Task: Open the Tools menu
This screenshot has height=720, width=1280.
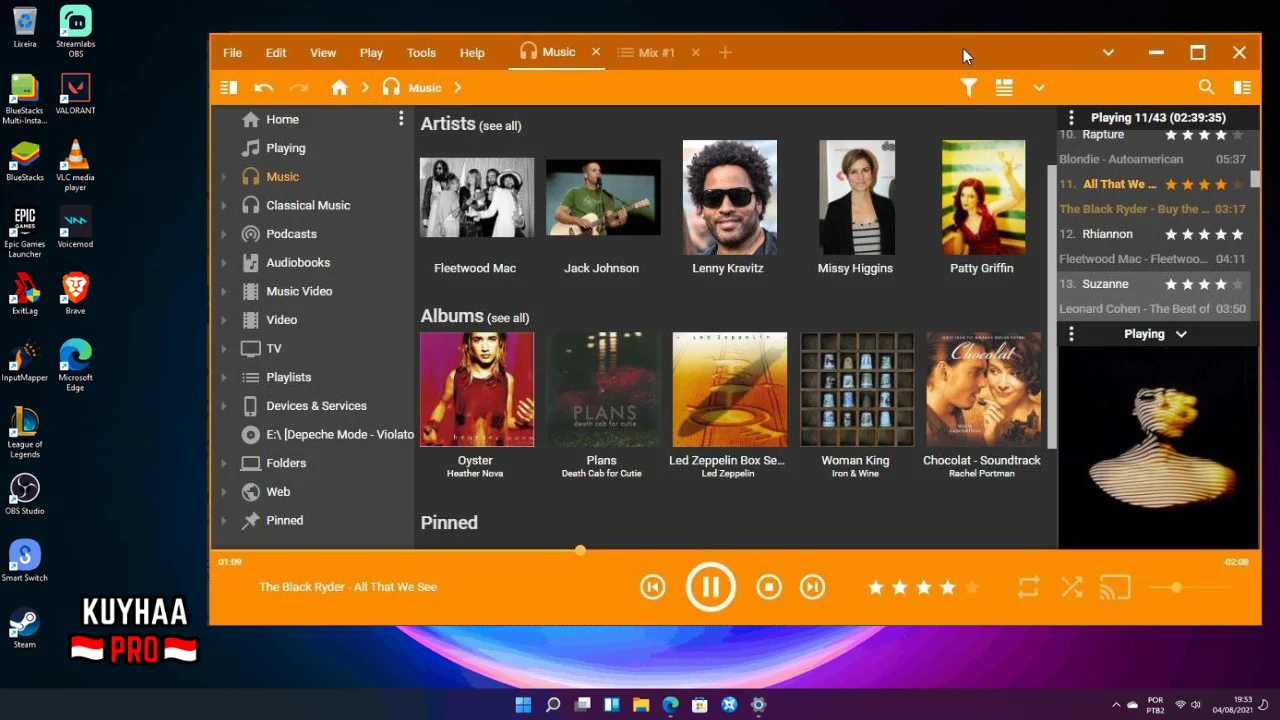Action: pos(421,53)
